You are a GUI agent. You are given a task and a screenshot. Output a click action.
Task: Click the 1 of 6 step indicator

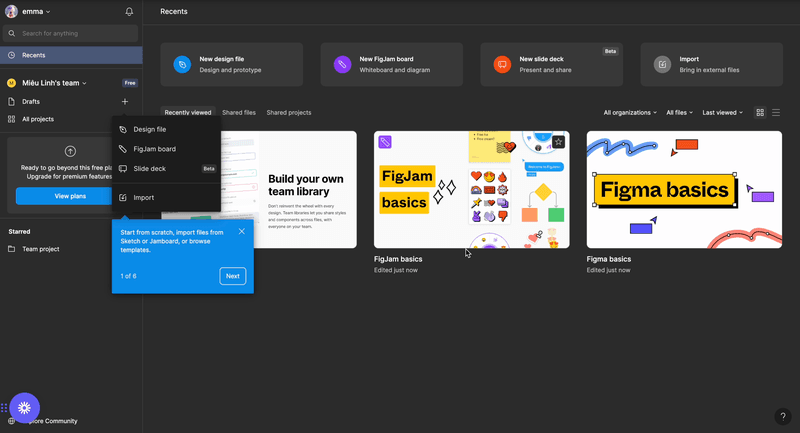click(x=129, y=276)
